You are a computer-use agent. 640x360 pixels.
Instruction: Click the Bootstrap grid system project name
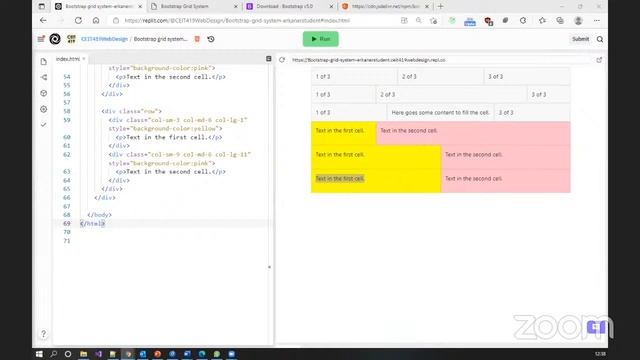160,39
